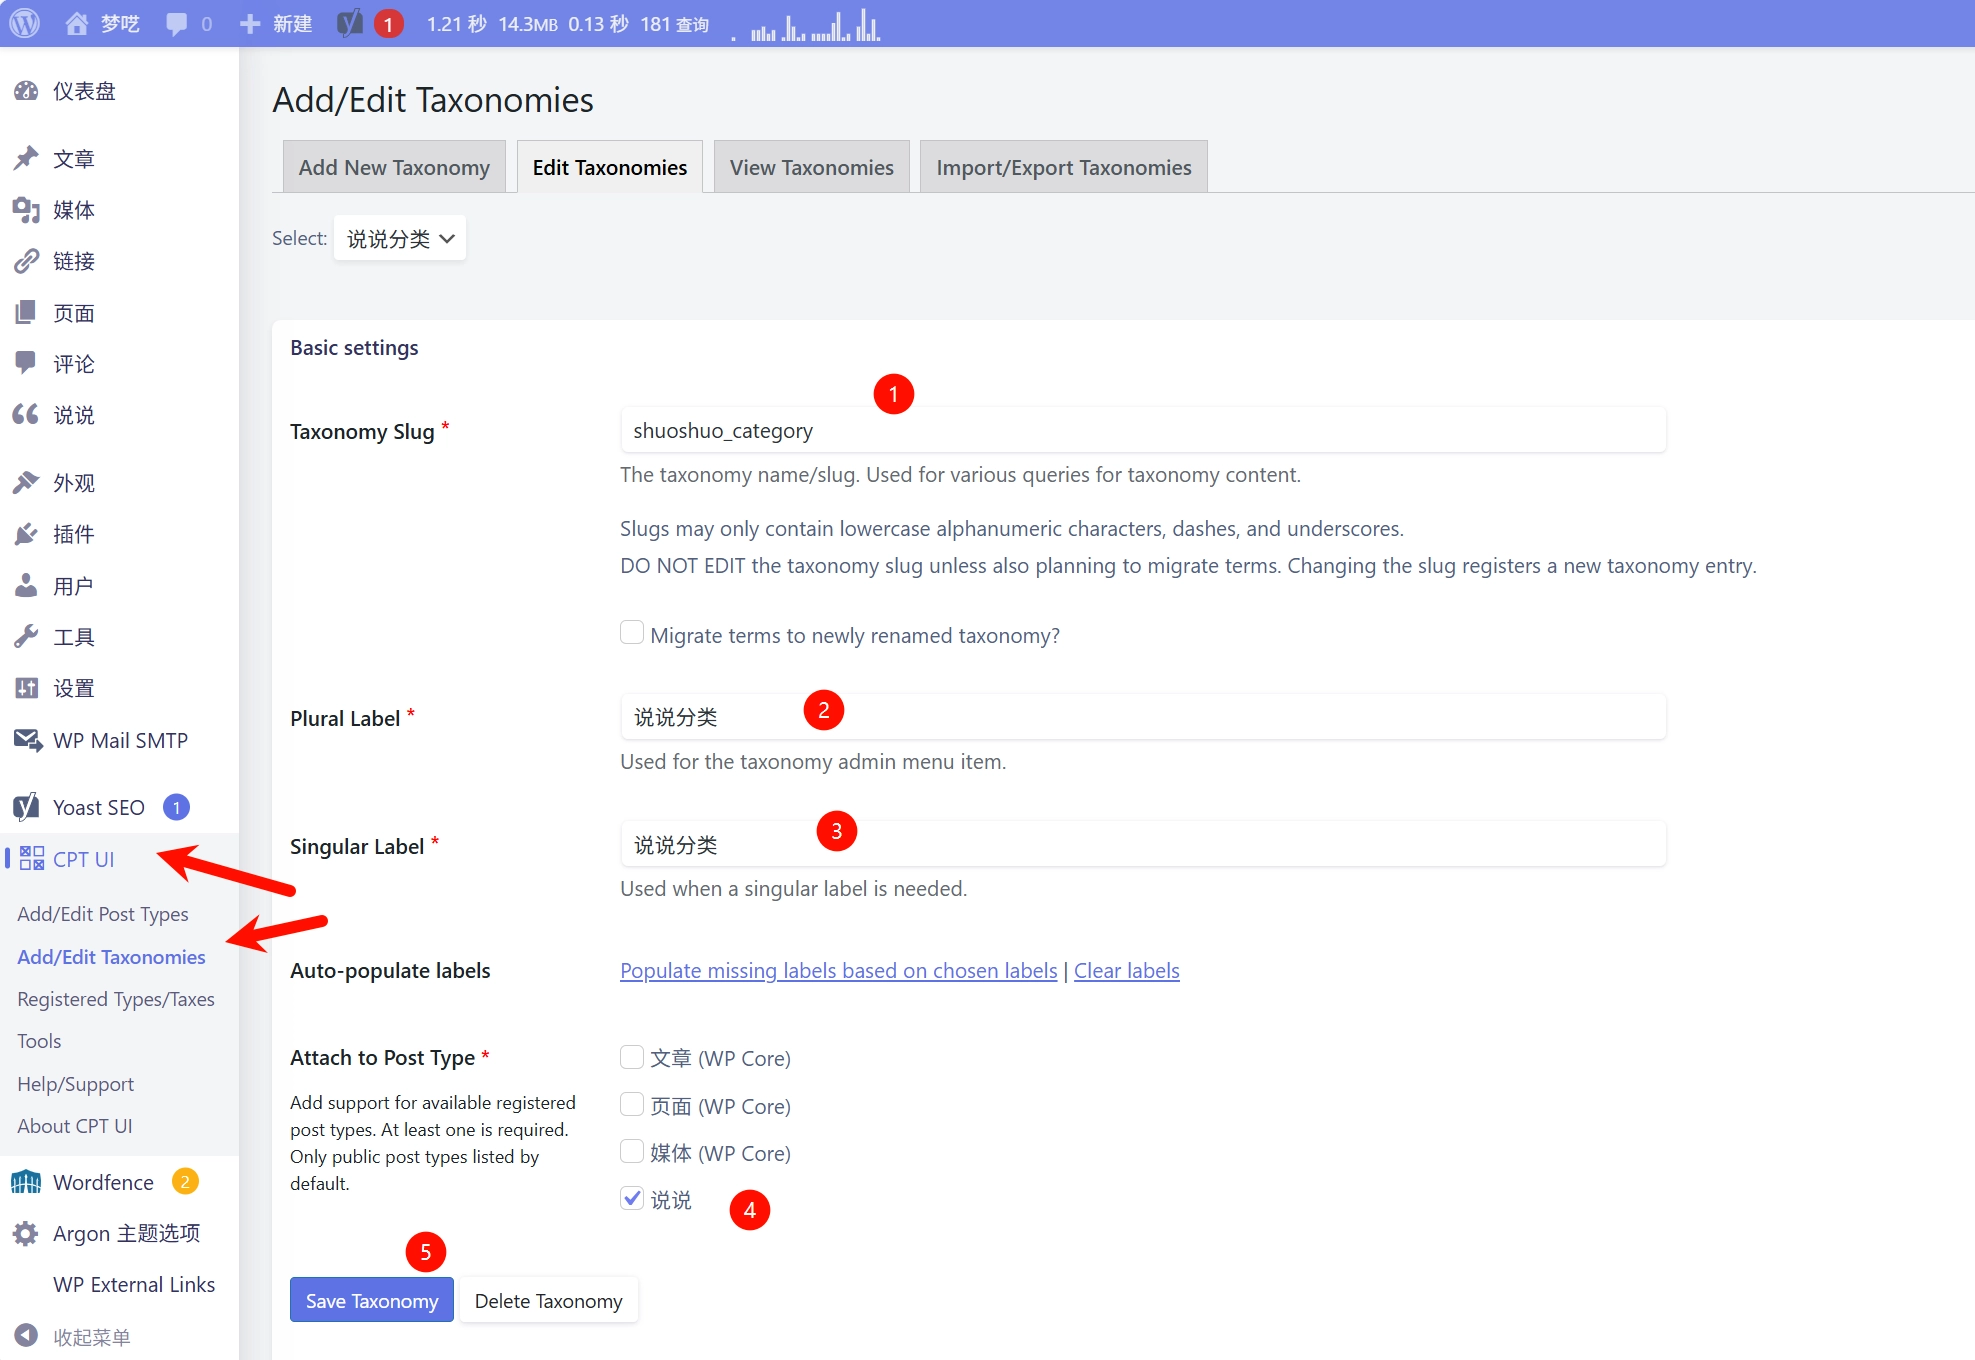Screen dimensions: 1975x1360
Task: Open 用户 users icon in sidebar
Action: pyautogui.click(x=26, y=585)
